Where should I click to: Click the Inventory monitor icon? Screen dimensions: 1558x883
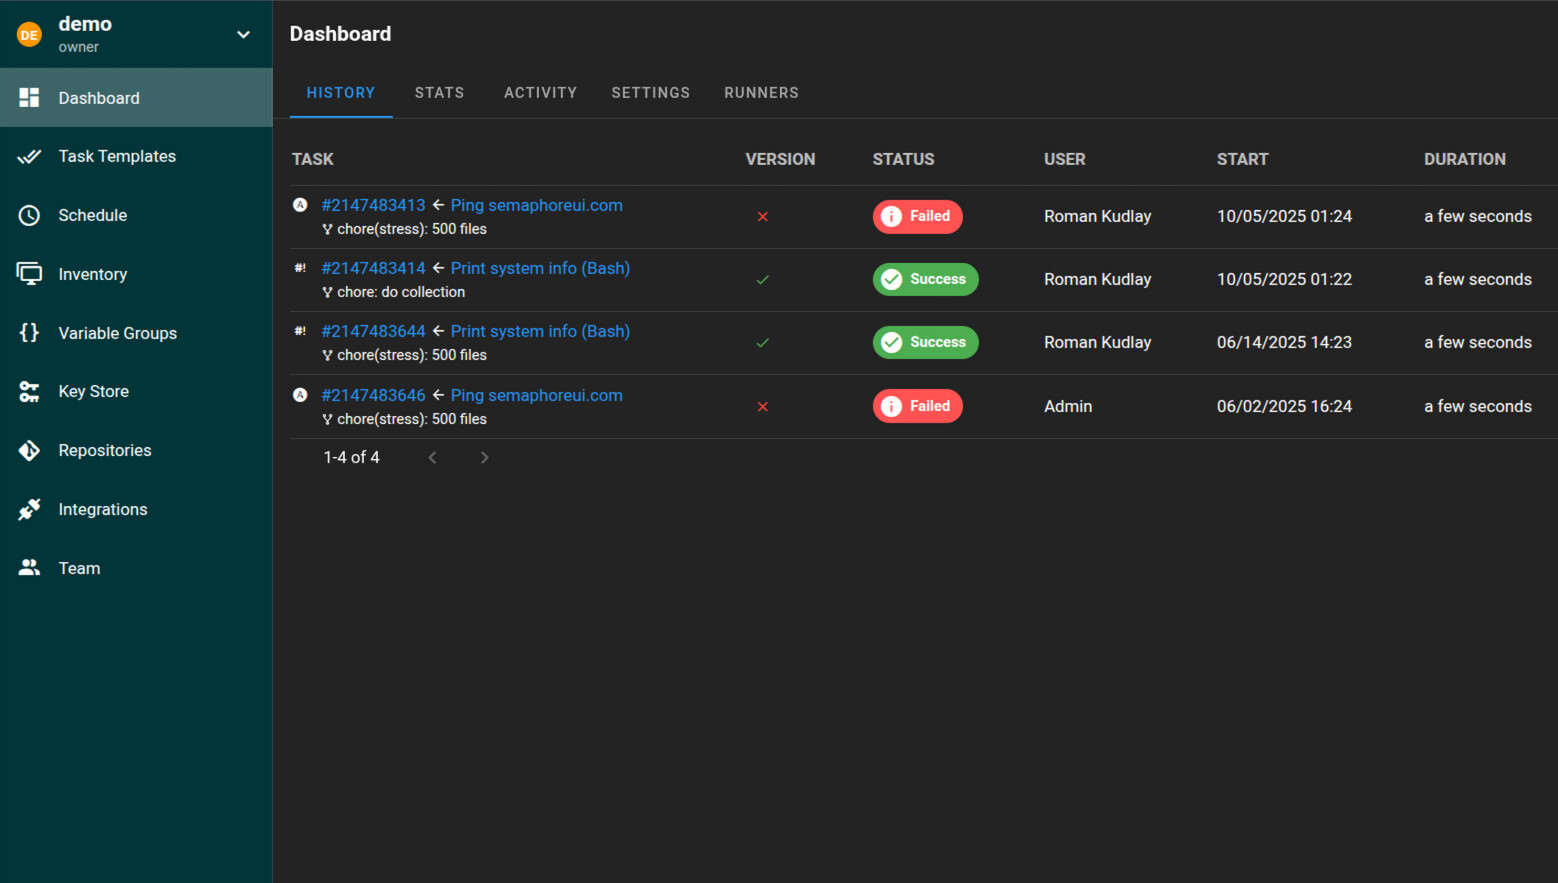point(29,274)
